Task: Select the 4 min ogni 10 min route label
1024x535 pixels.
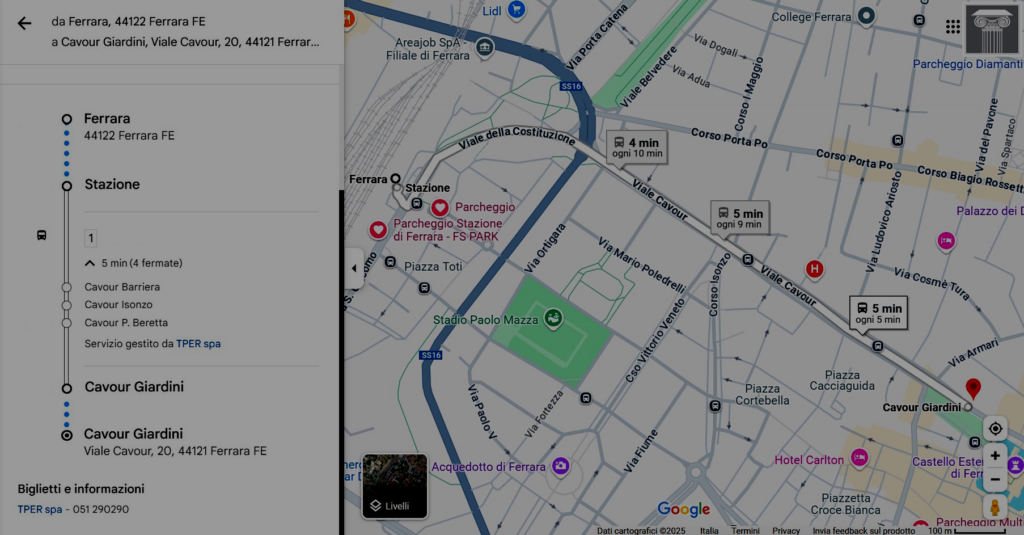Action: point(637,148)
